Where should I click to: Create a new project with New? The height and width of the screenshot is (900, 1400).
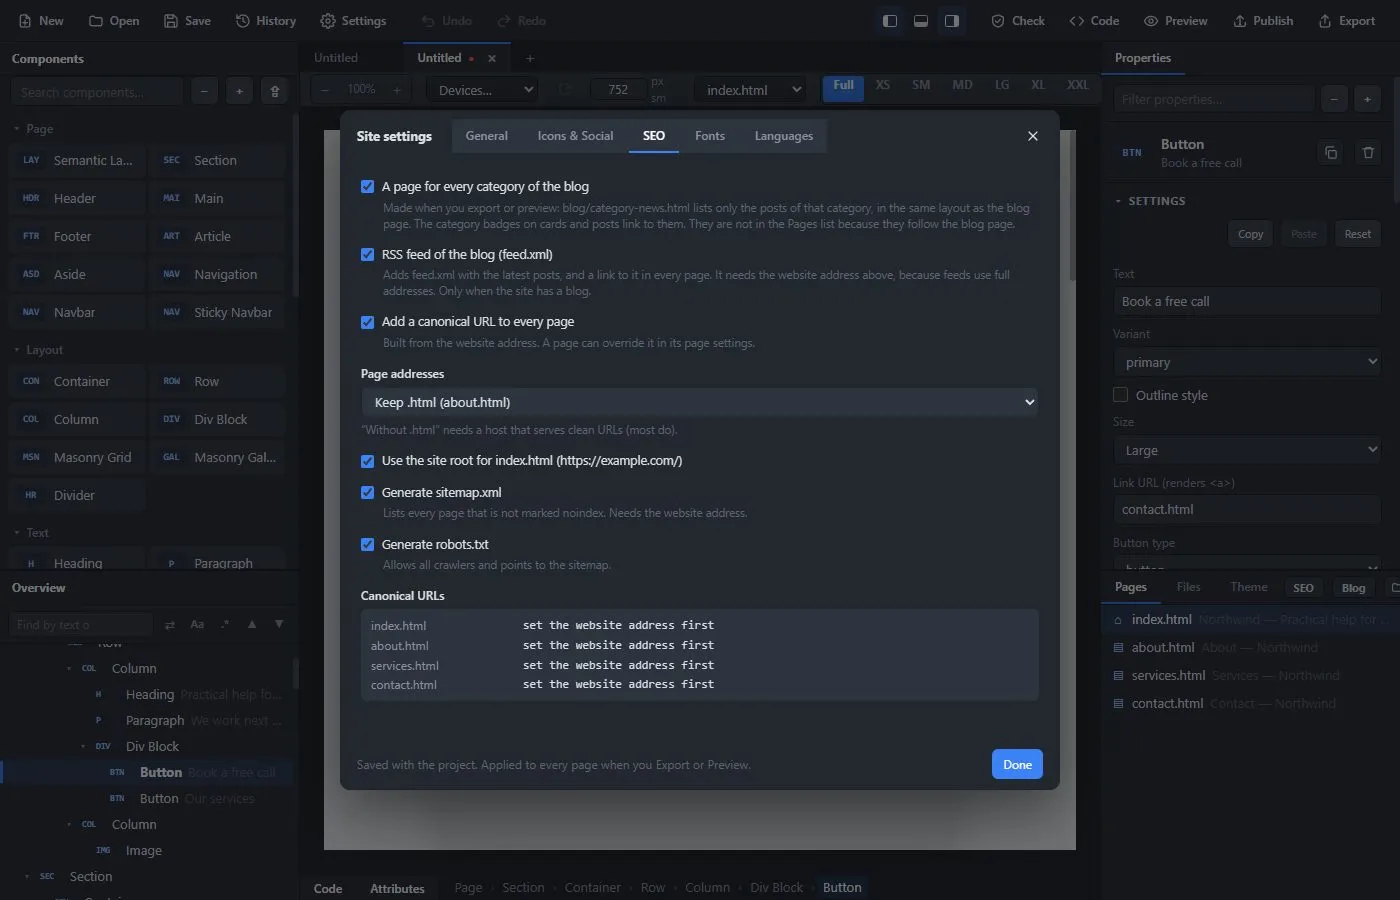(41, 21)
